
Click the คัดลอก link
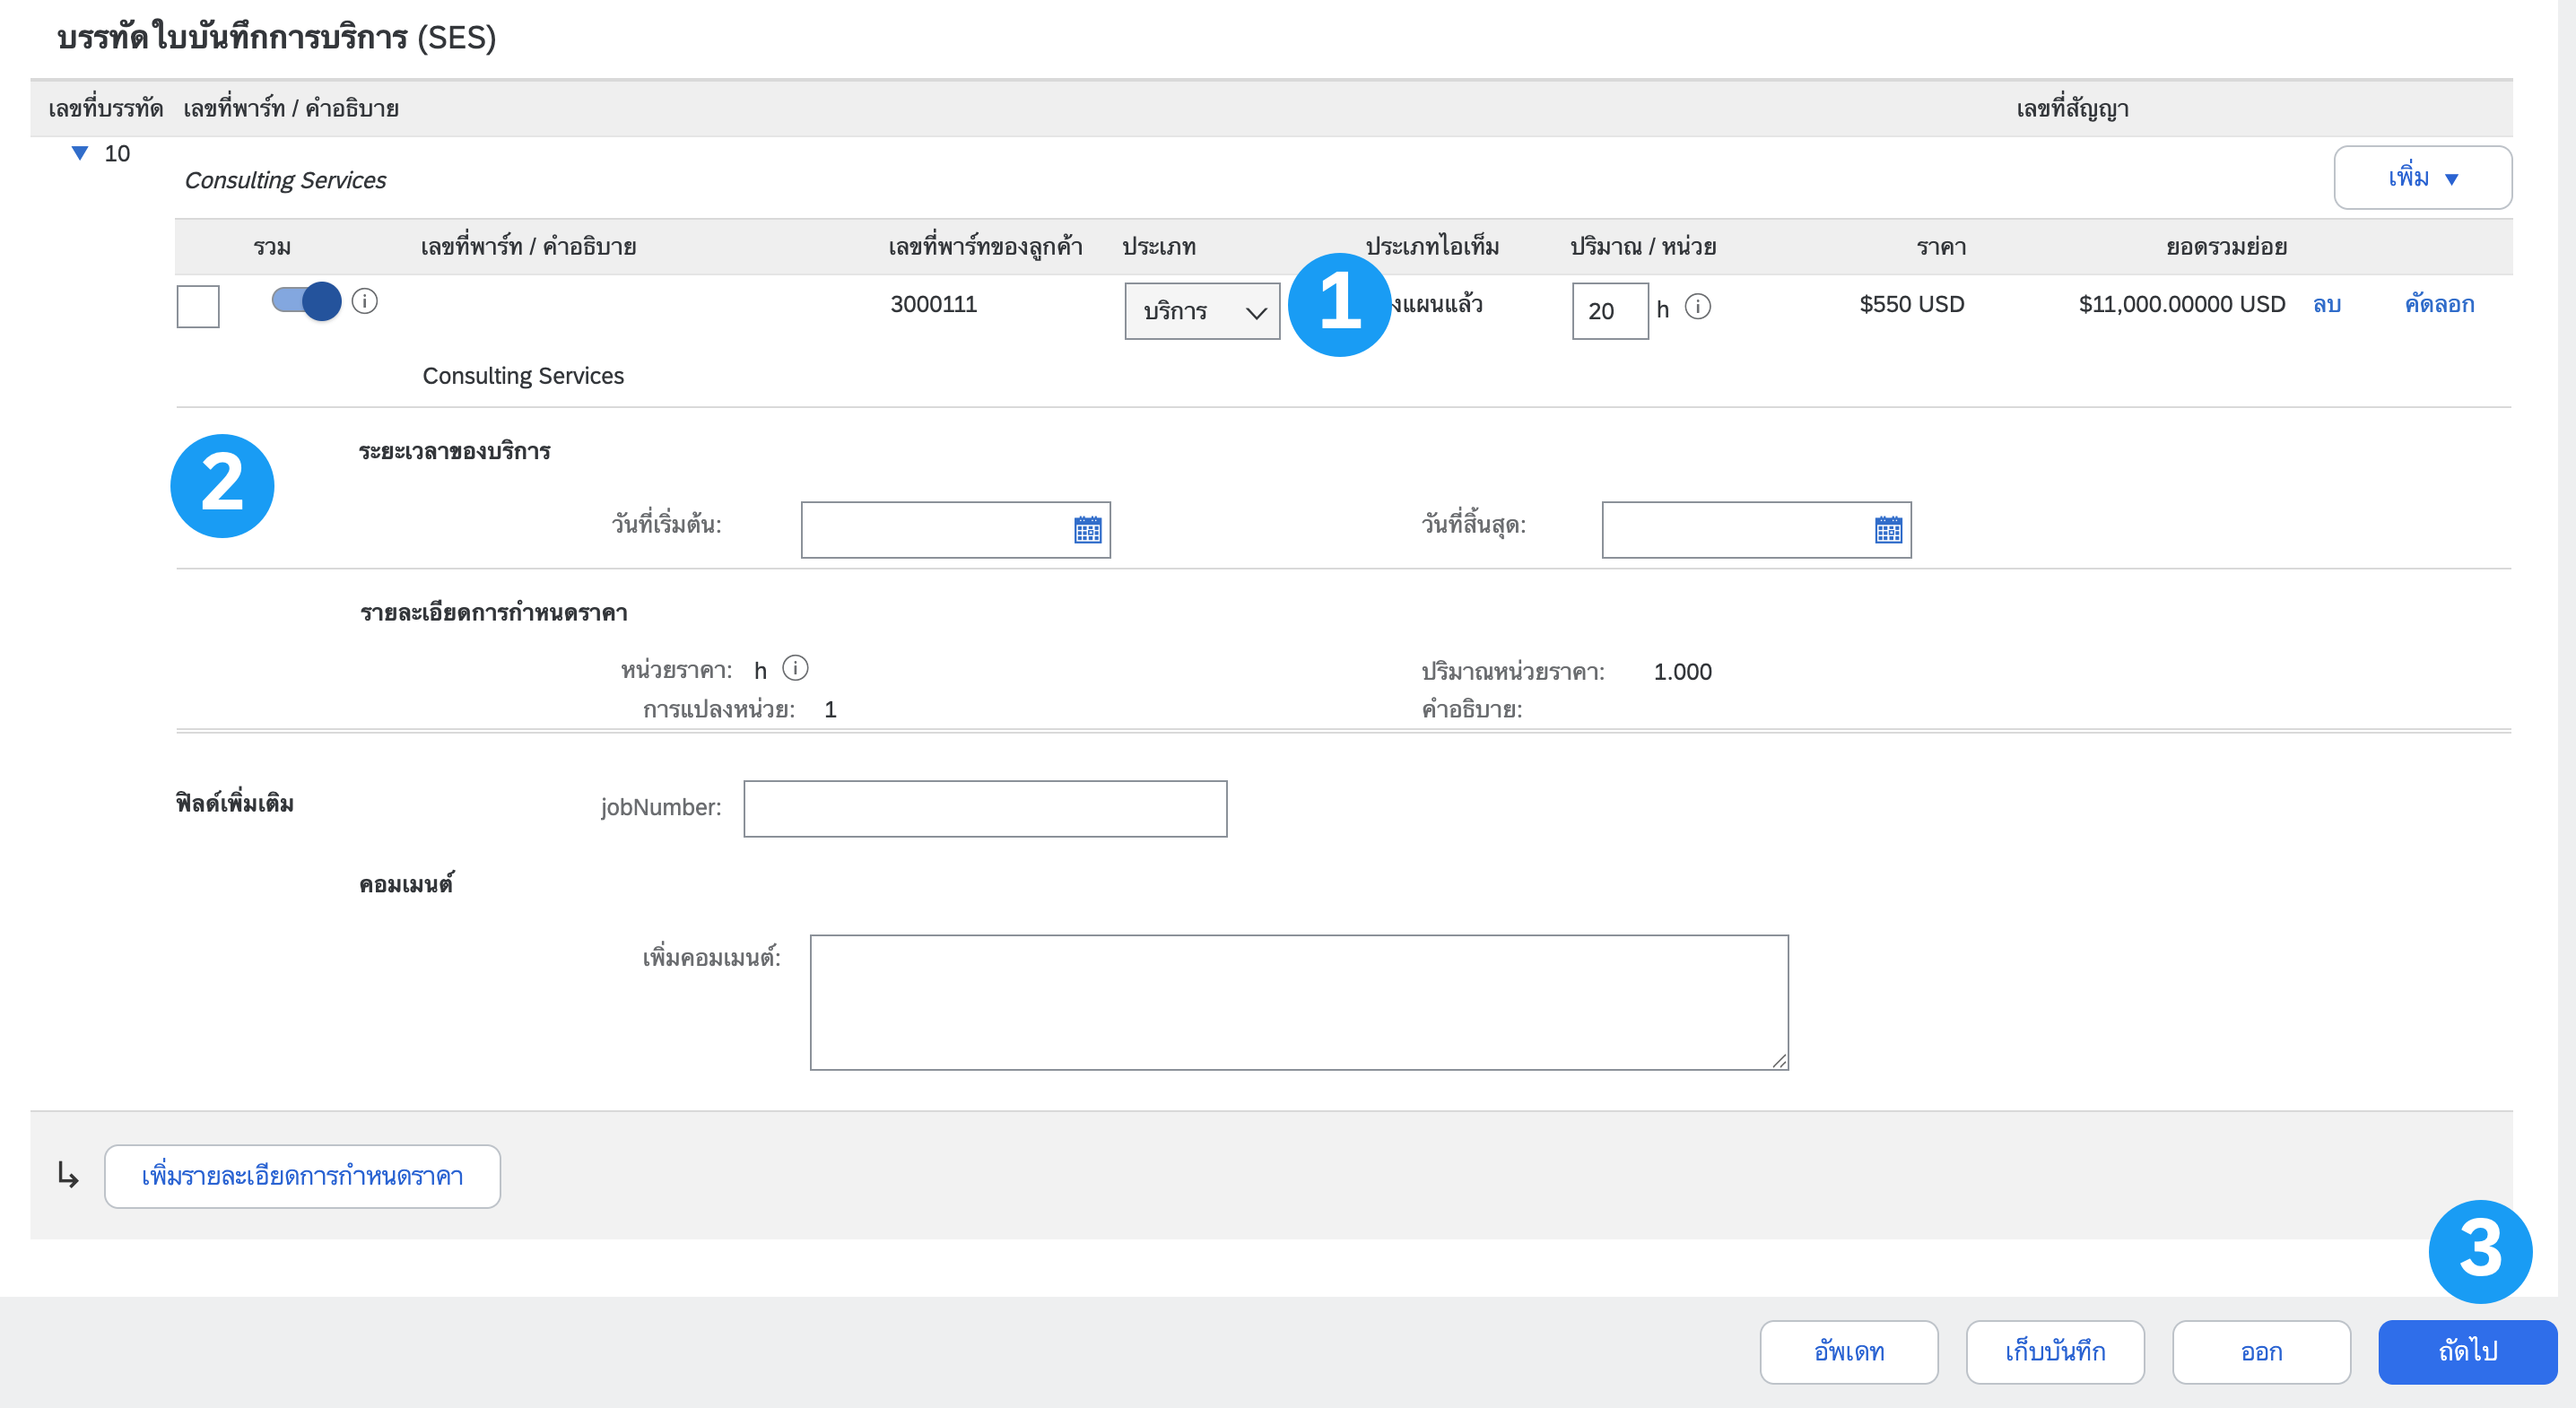point(2438,305)
